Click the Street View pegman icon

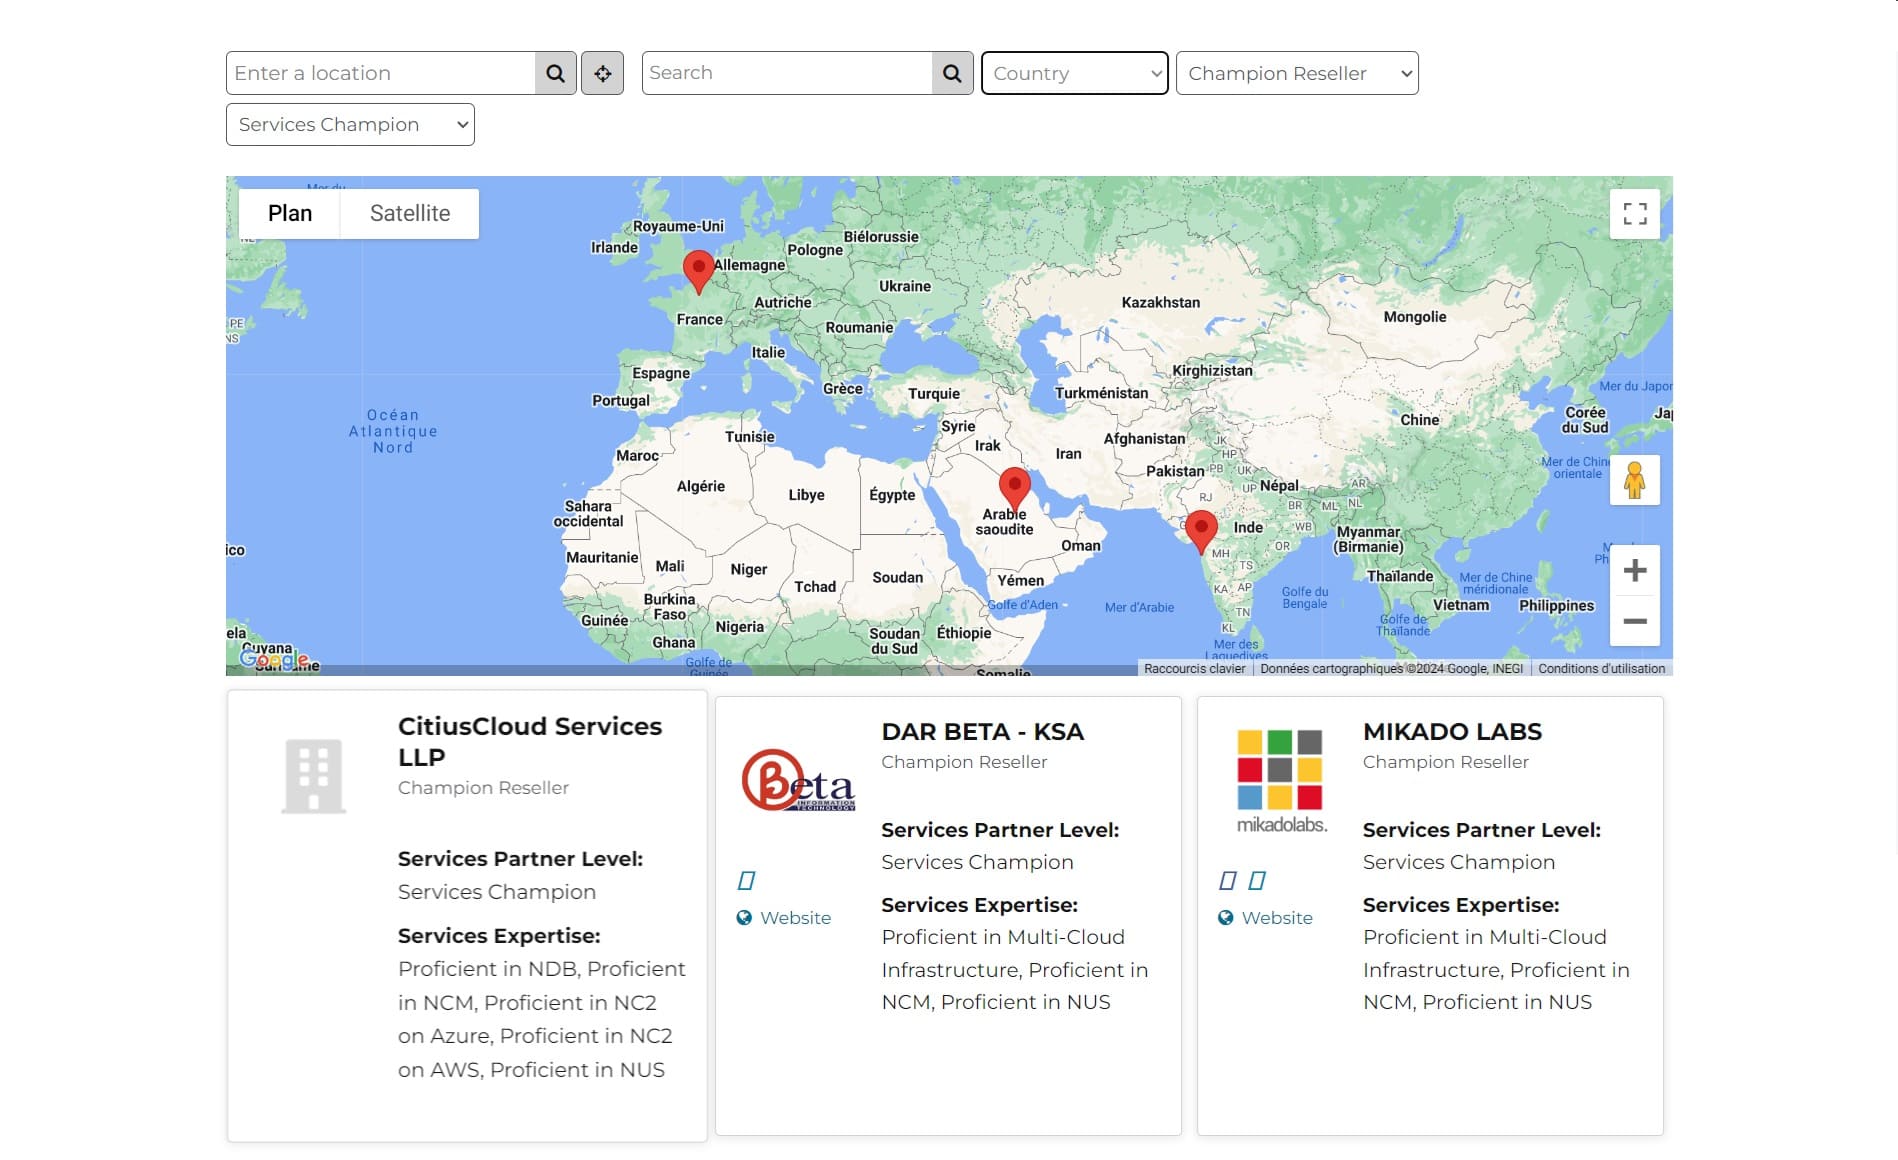(x=1635, y=481)
